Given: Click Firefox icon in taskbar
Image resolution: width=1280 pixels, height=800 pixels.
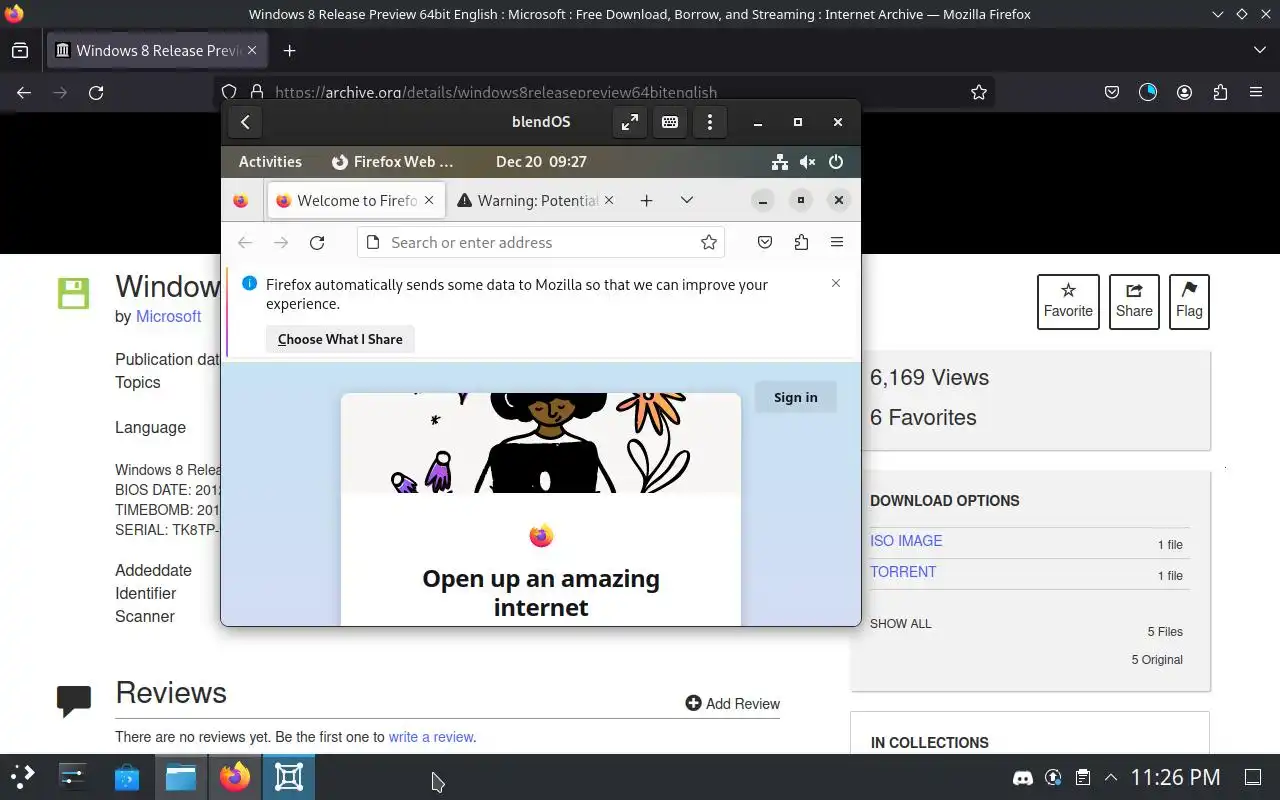Looking at the screenshot, I should tap(235, 777).
